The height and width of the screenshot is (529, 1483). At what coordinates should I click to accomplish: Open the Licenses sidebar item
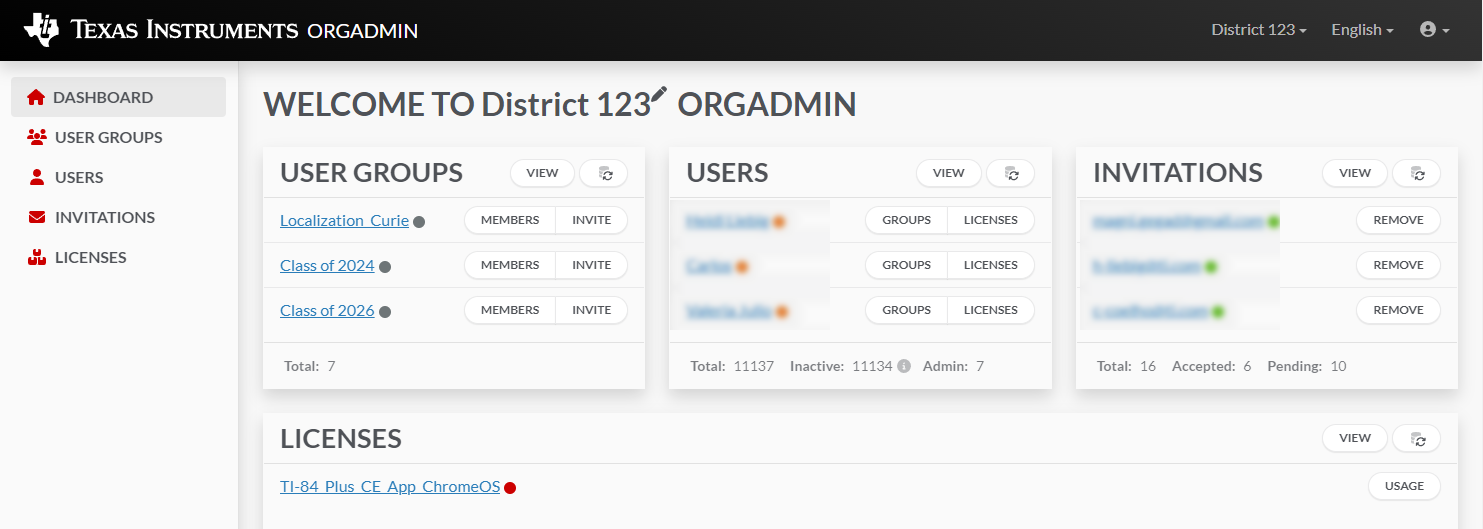tap(90, 257)
